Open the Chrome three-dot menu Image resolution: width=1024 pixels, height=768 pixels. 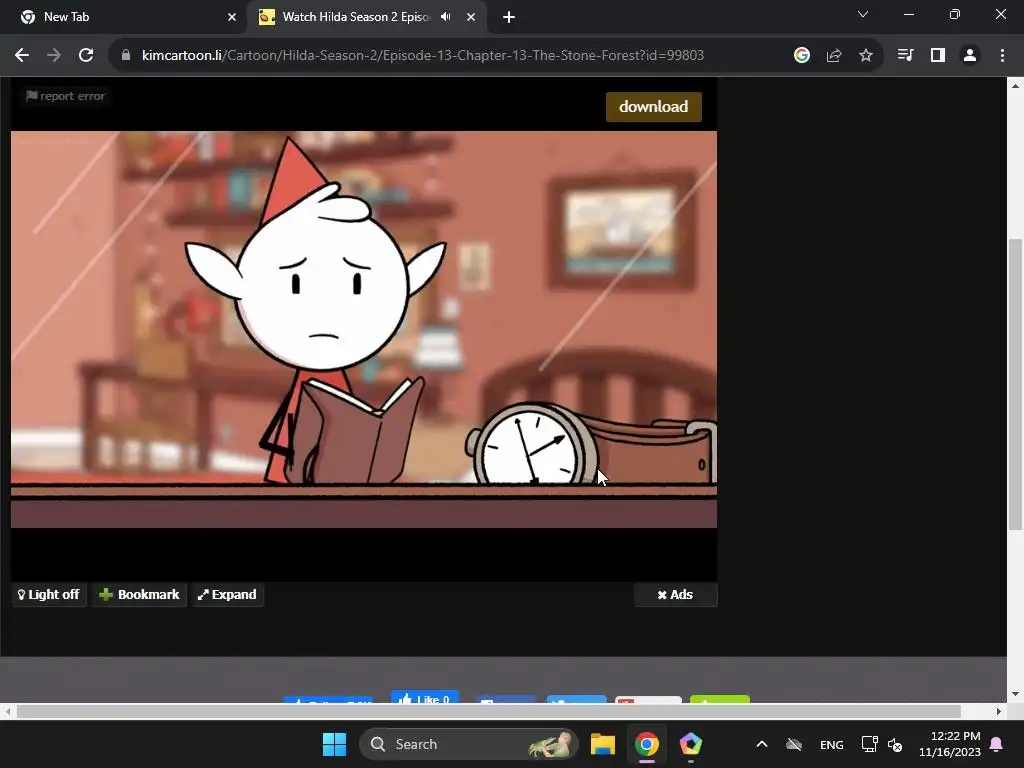click(x=1002, y=56)
